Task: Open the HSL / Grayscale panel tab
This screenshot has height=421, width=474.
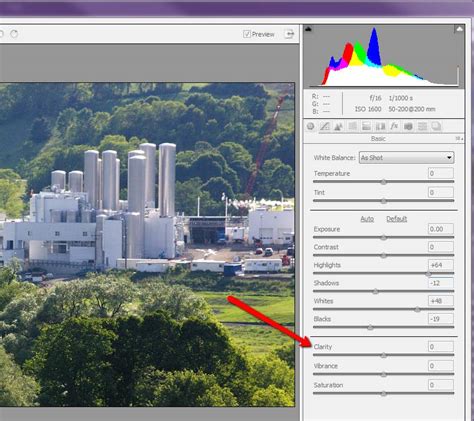Action: click(x=352, y=126)
